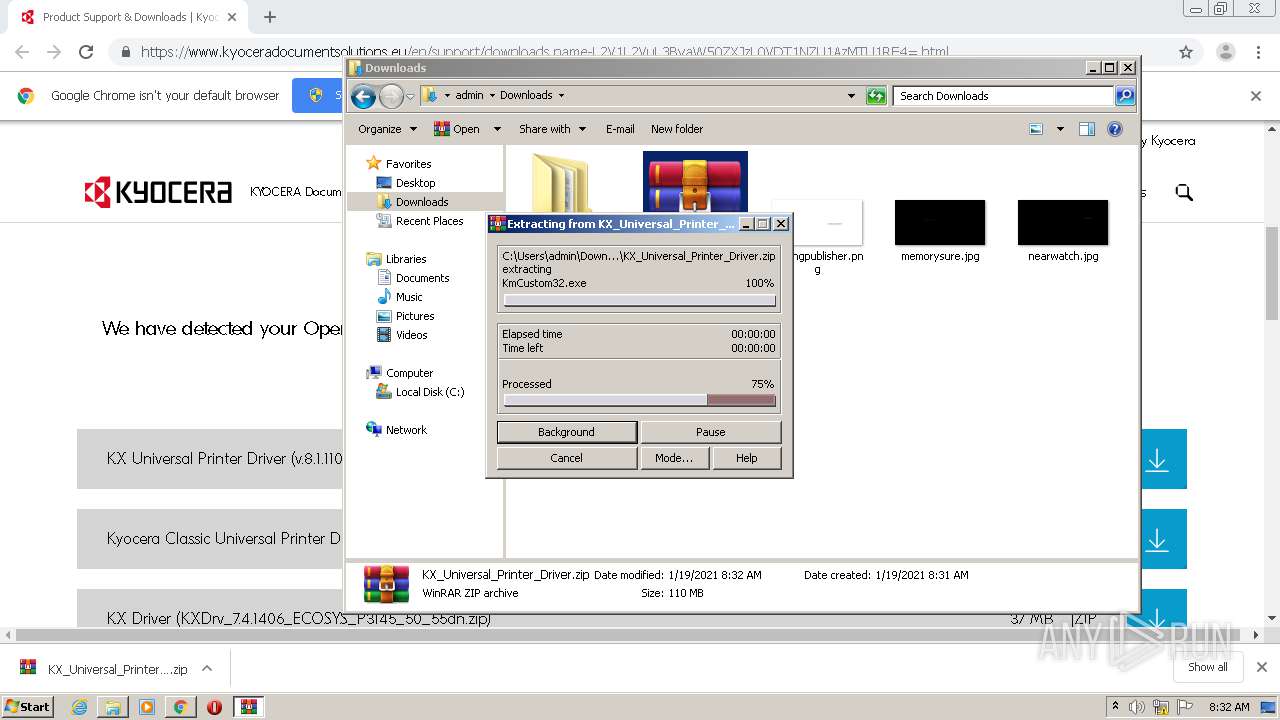The width and height of the screenshot is (1280, 720).
Task: Click the search magnifier in Downloads window
Action: point(1125,96)
